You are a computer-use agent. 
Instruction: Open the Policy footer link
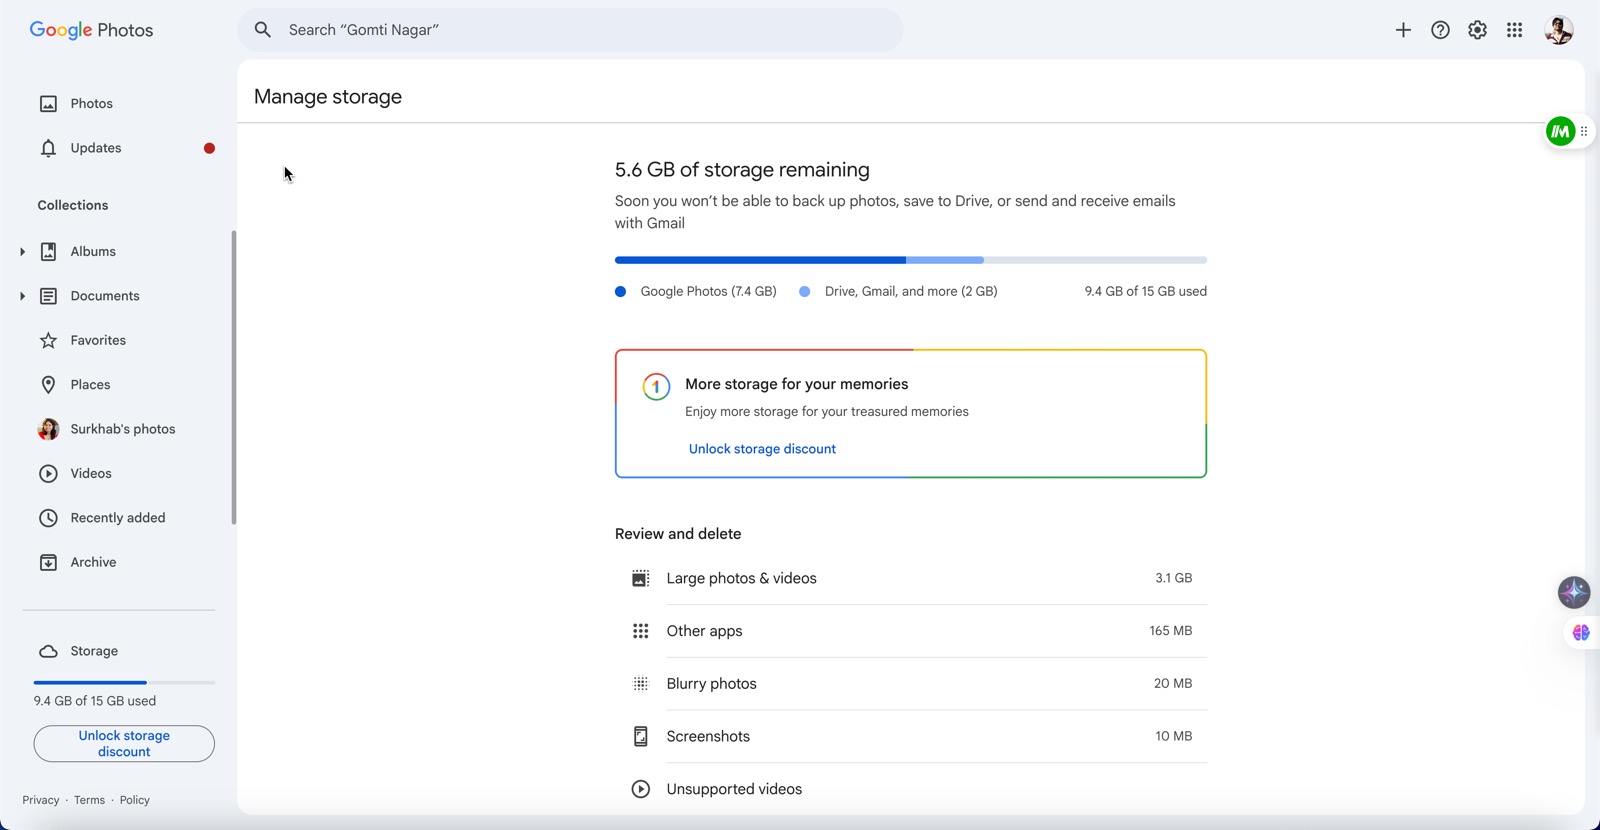[135, 800]
